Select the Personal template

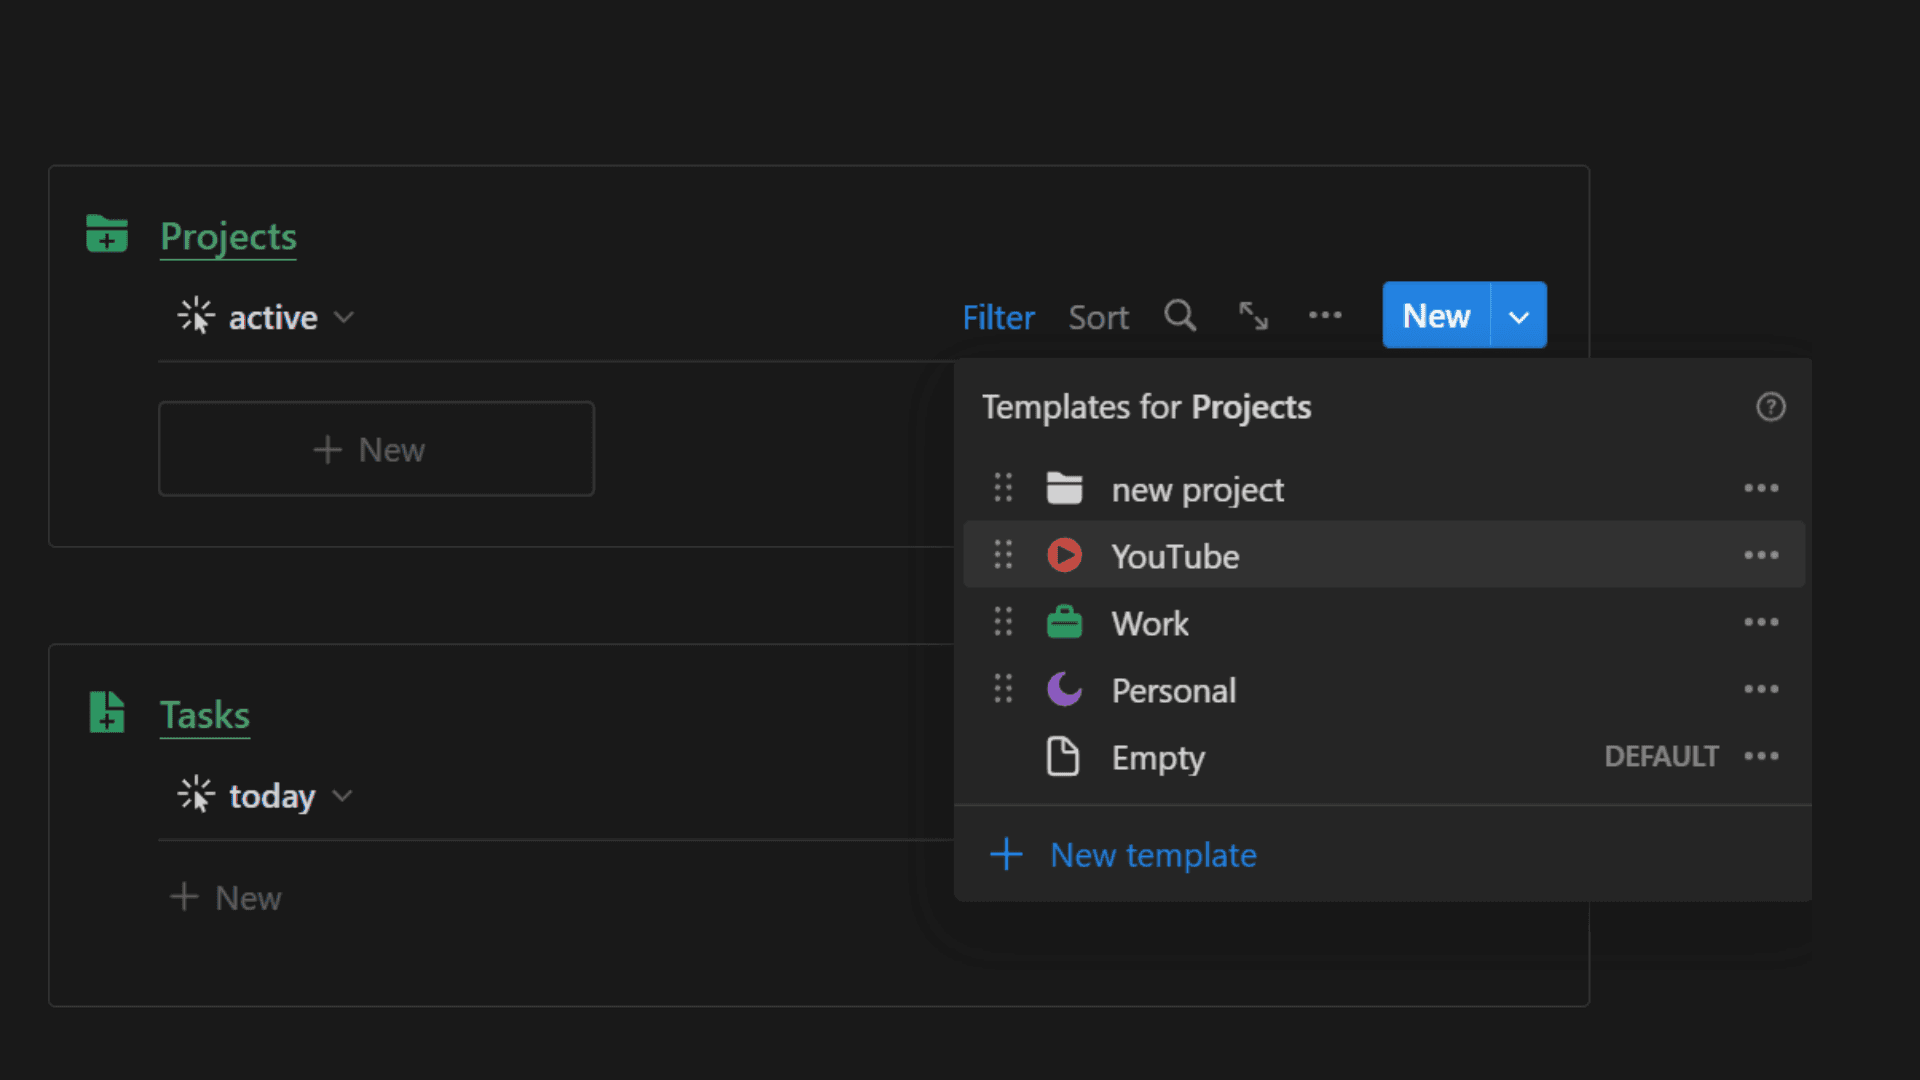1384,690
